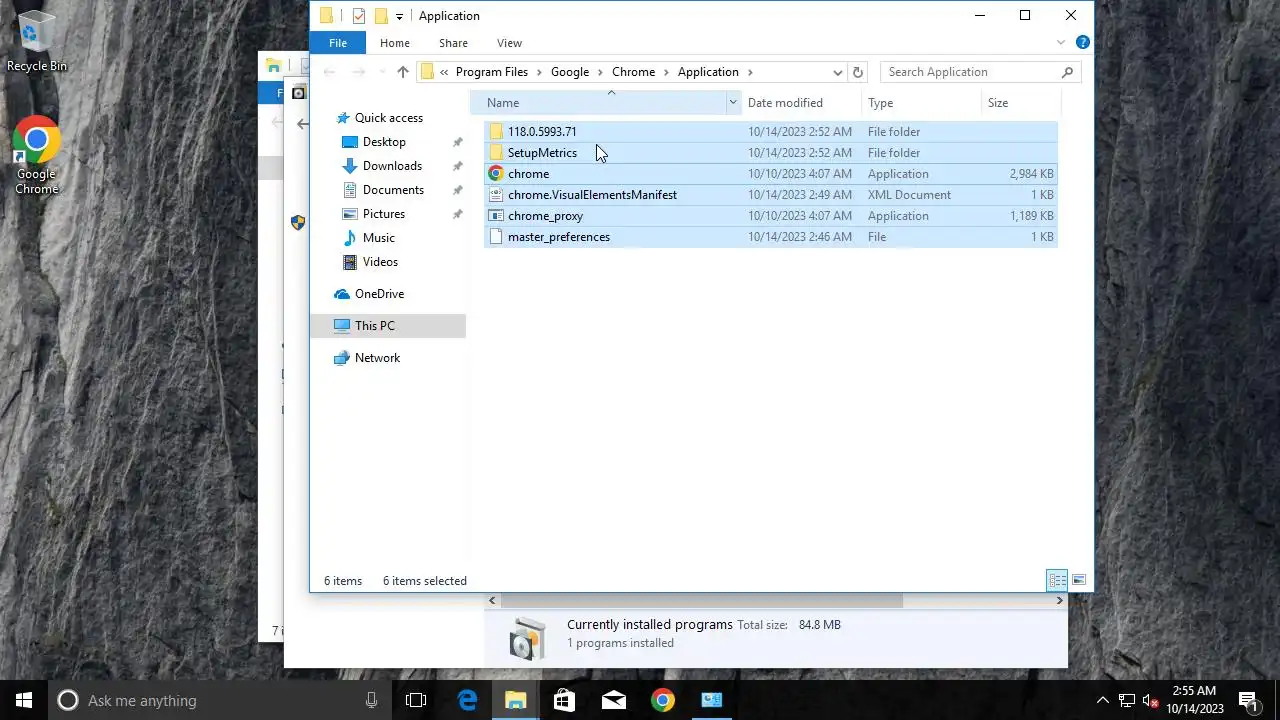Click the chrome_proxy file icon

(496, 216)
